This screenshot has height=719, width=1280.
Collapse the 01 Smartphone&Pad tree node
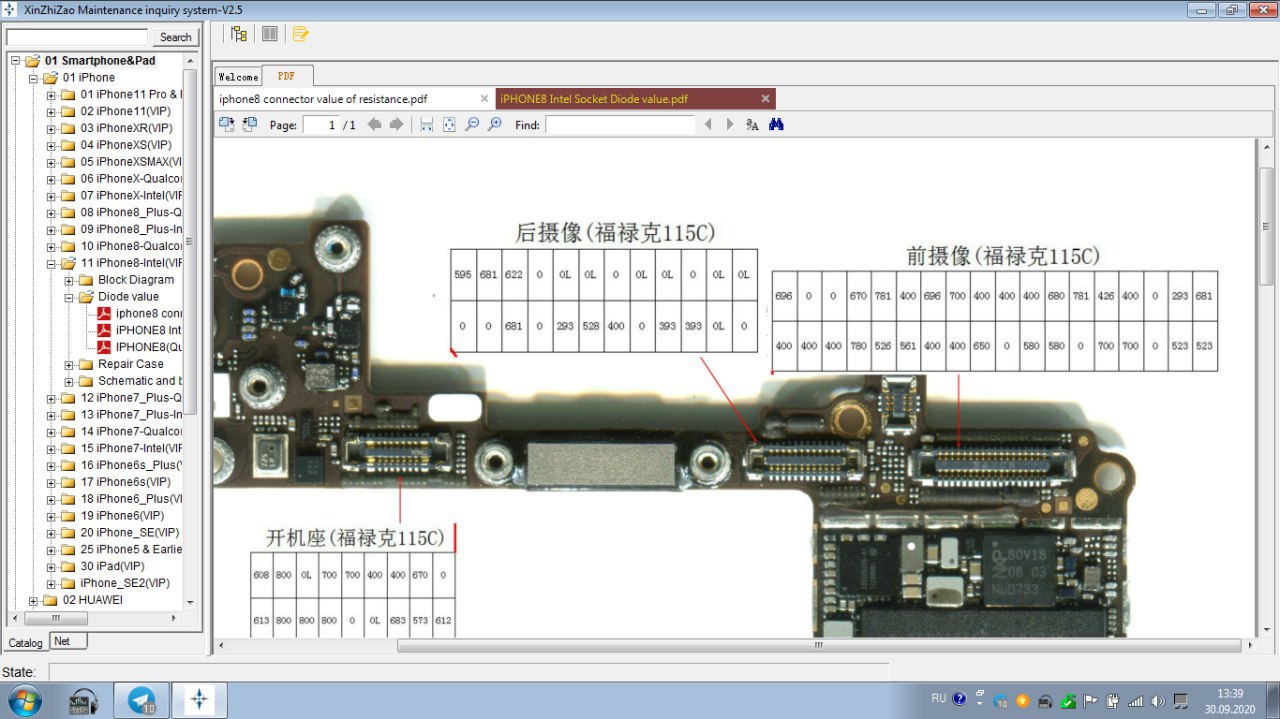click(x=16, y=61)
